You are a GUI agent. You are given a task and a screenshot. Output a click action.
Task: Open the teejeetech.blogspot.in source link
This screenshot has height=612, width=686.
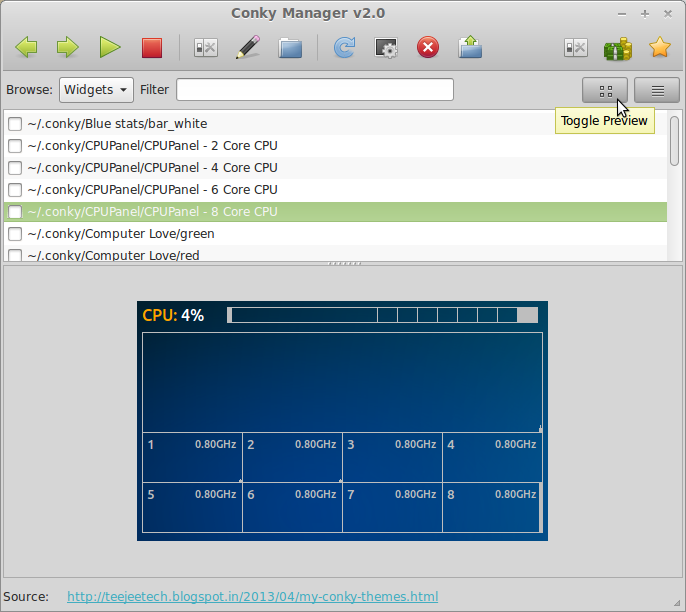pyautogui.click(x=252, y=597)
